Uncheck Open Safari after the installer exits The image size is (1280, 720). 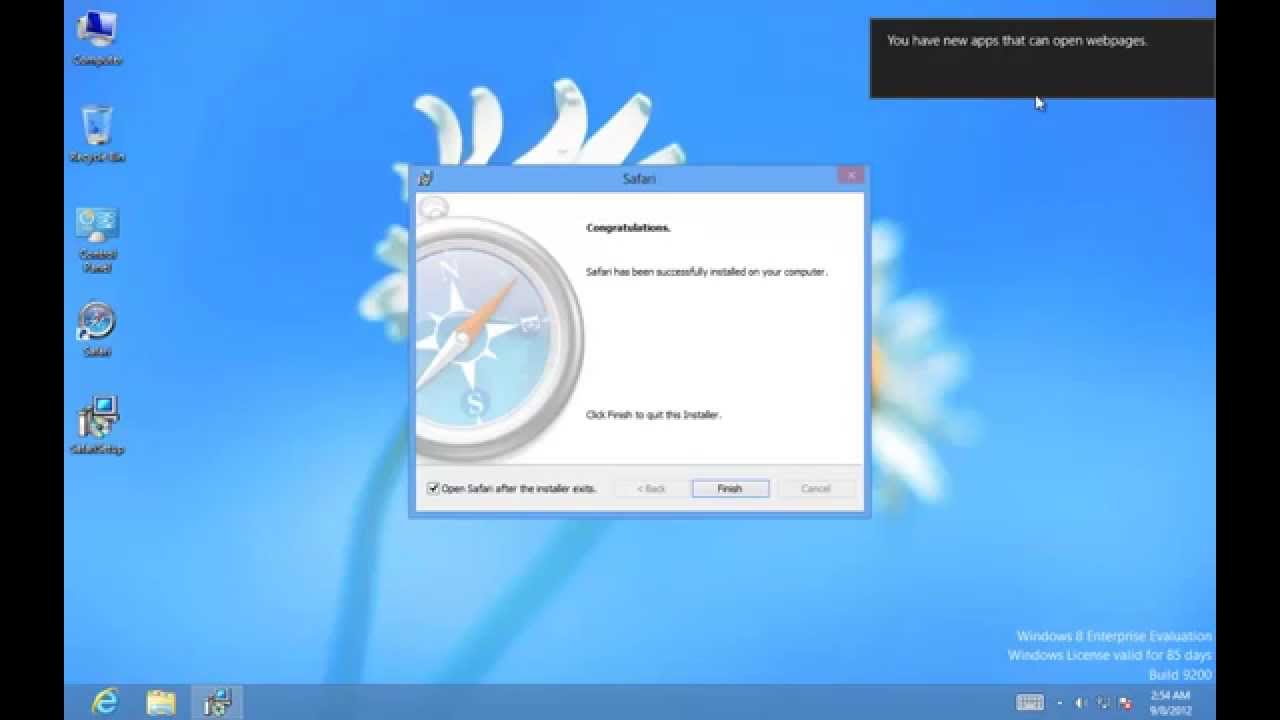pyautogui.click(x=433, y=488)
